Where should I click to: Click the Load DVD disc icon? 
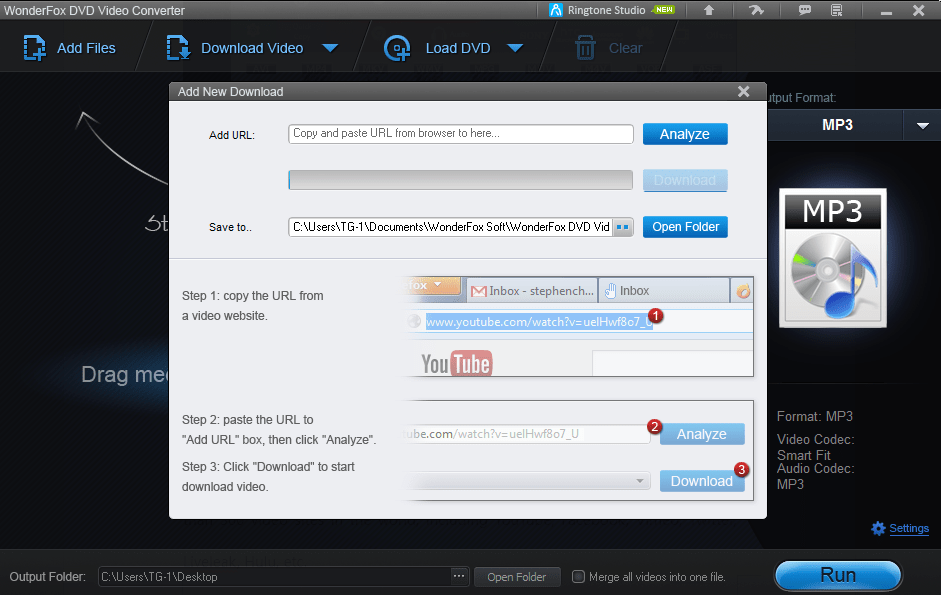[397, 48]
